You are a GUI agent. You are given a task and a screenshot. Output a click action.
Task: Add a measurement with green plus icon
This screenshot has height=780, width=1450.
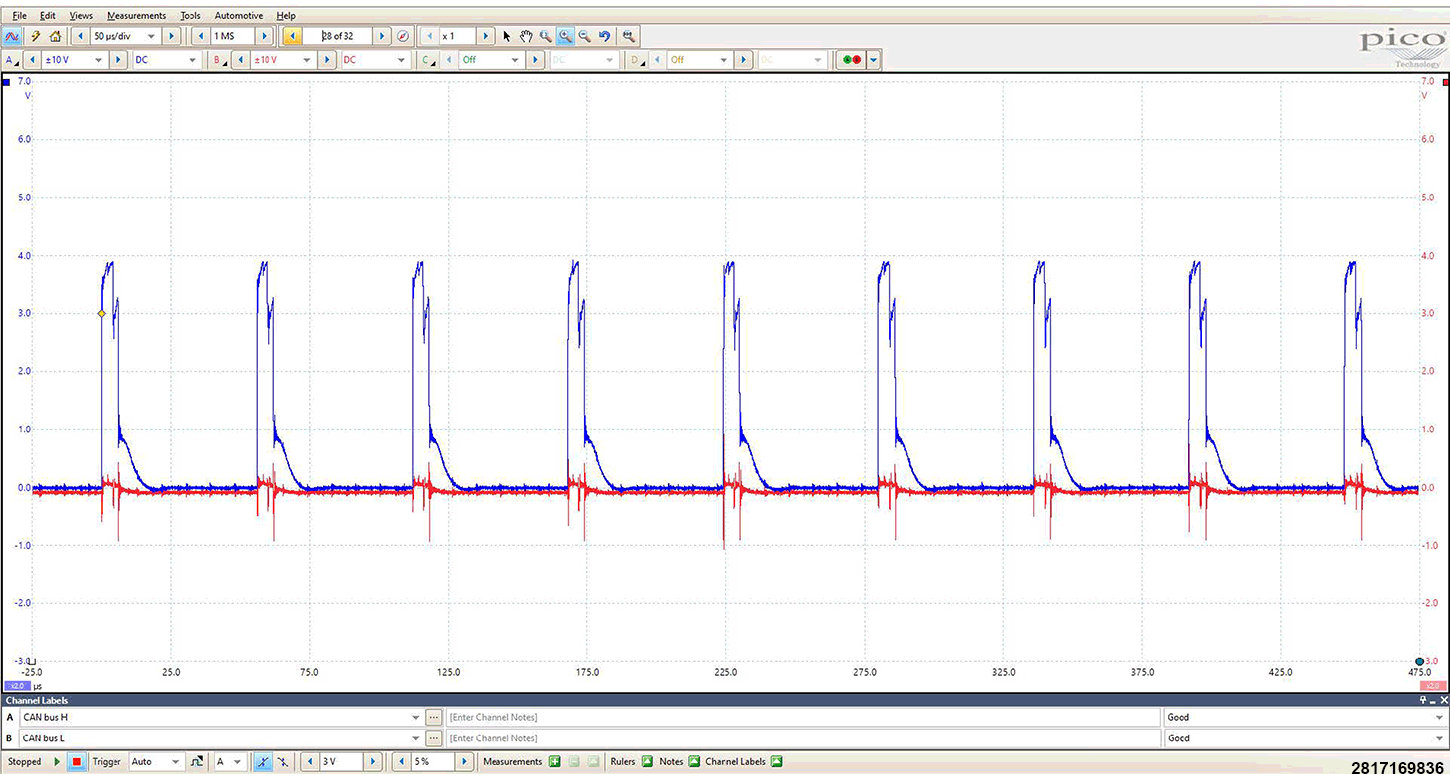pos(554,762)
